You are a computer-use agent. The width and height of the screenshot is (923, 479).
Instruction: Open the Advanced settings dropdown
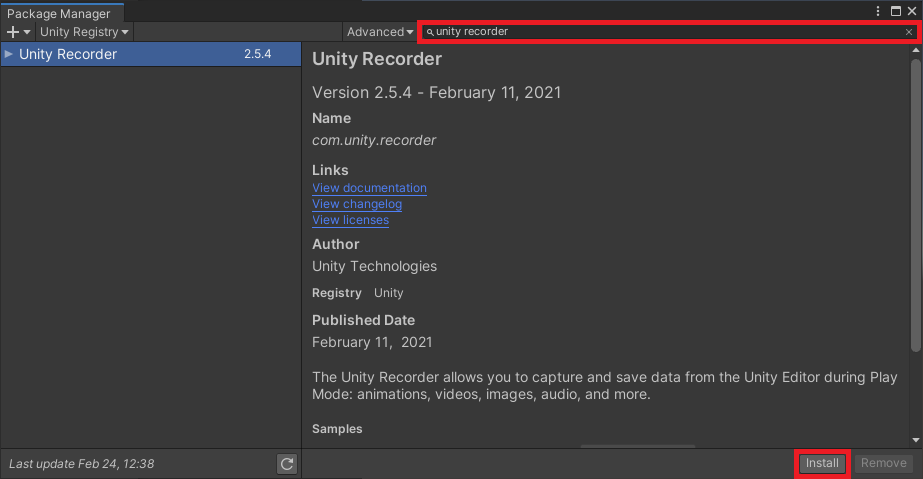tap(380, 32)
